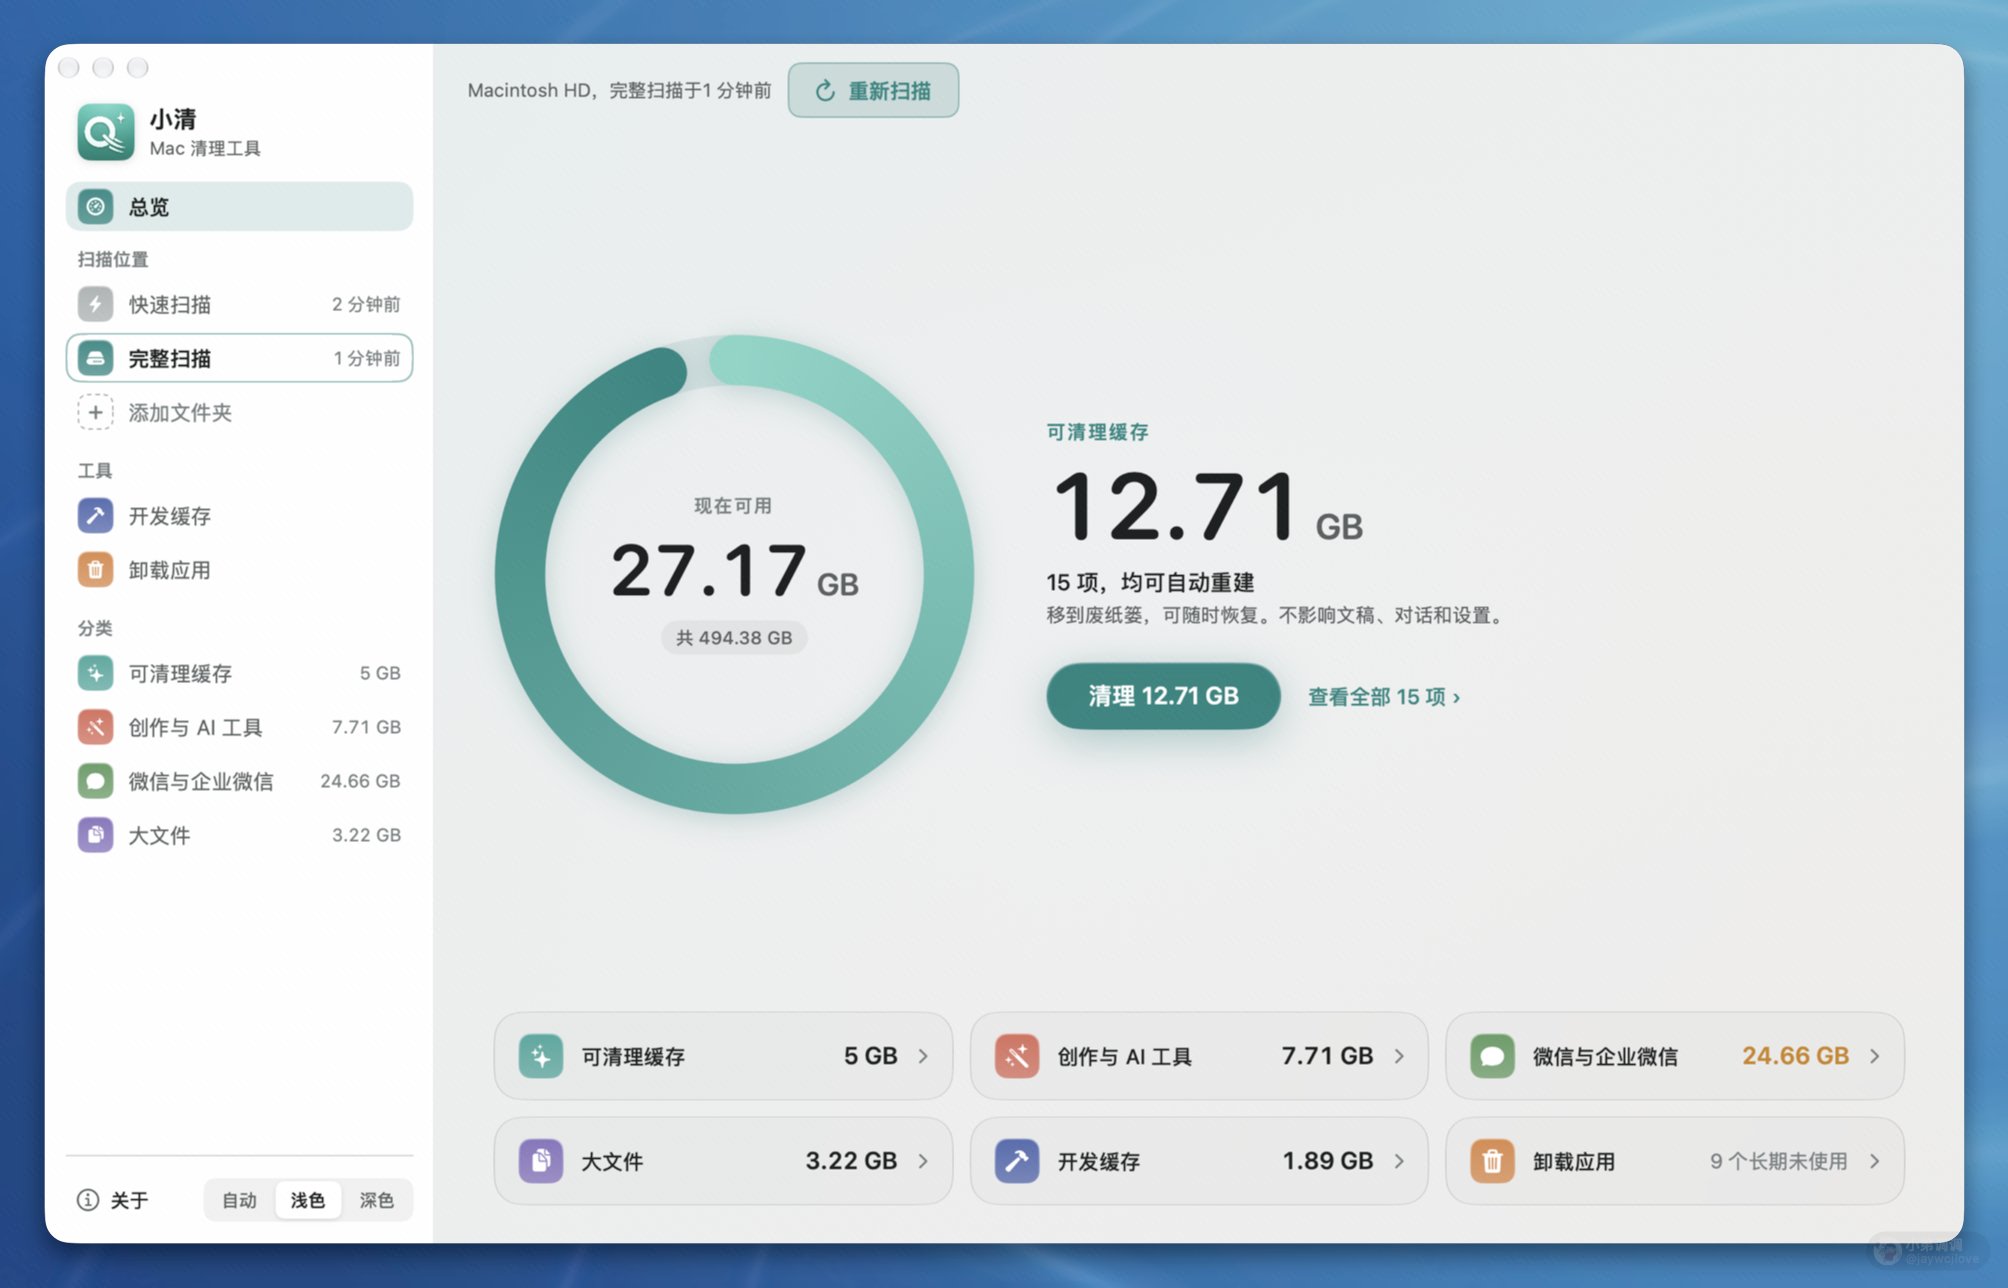Select the 深色 dark theme option
This screenshot has height=1288, width=2008.
[x=377, y=1200]
